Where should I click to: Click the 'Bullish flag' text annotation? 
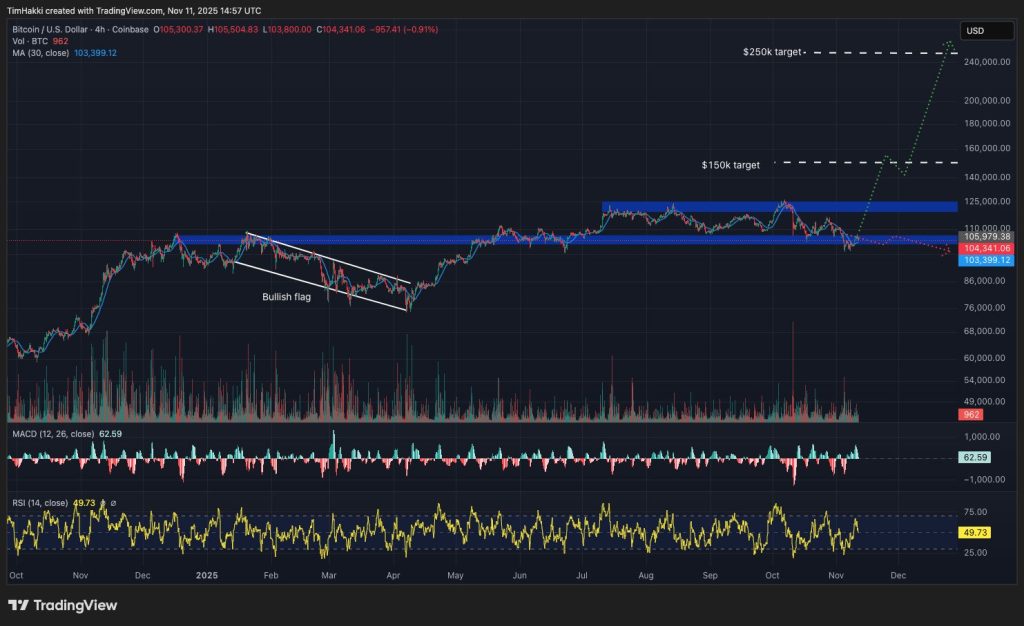pos(287,297)
